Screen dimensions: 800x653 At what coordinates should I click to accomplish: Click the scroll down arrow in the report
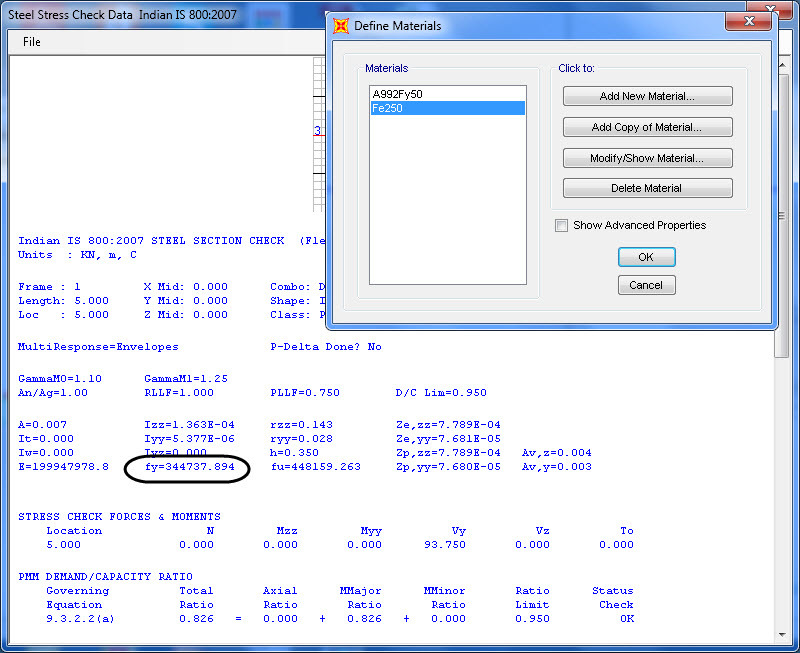coord(782,635)
